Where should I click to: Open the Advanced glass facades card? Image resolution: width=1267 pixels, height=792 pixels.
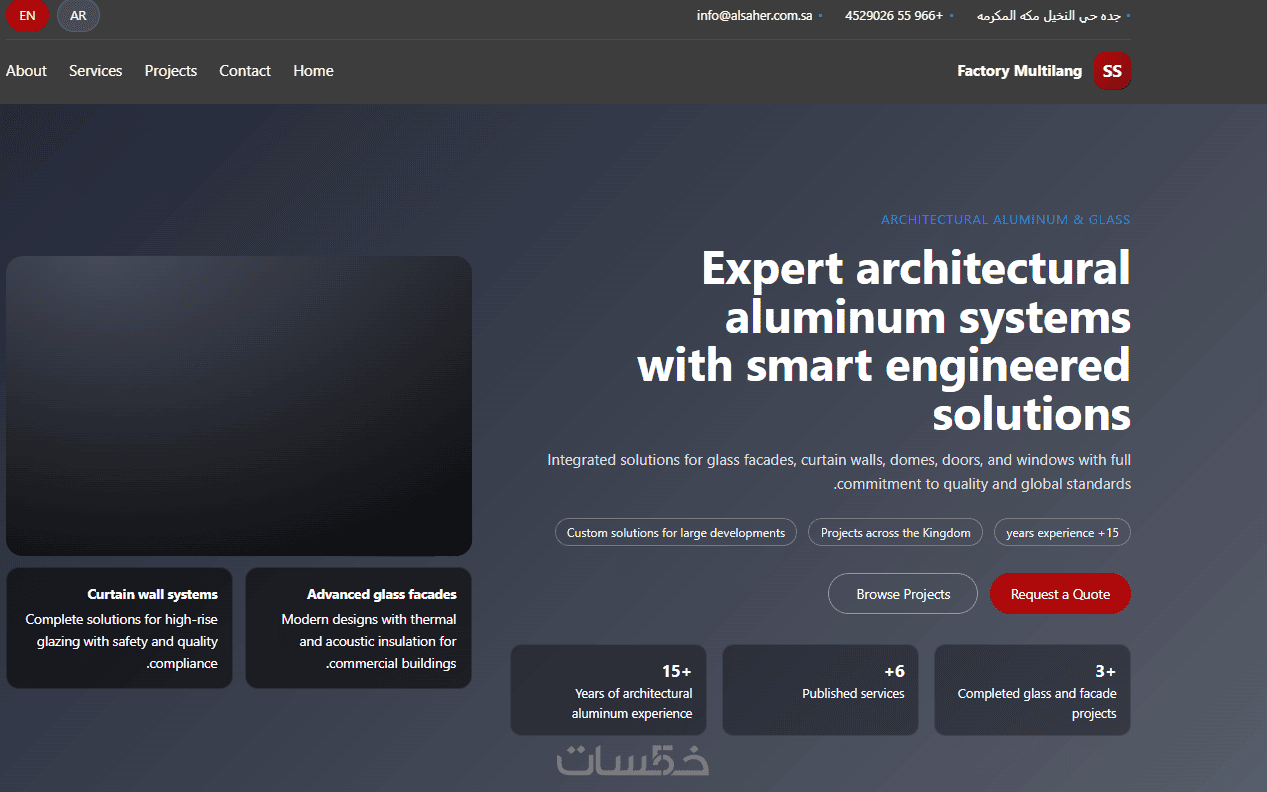(x=358, y=628)
